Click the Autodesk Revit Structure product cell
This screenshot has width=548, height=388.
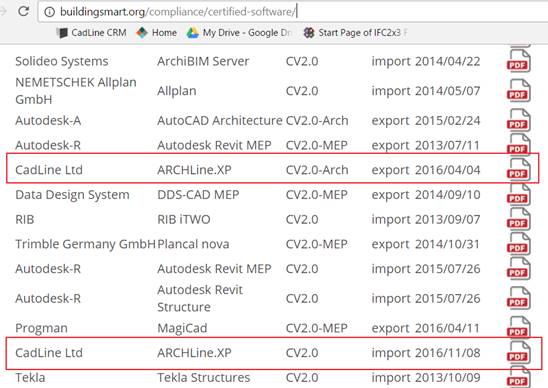pos(200,299)
